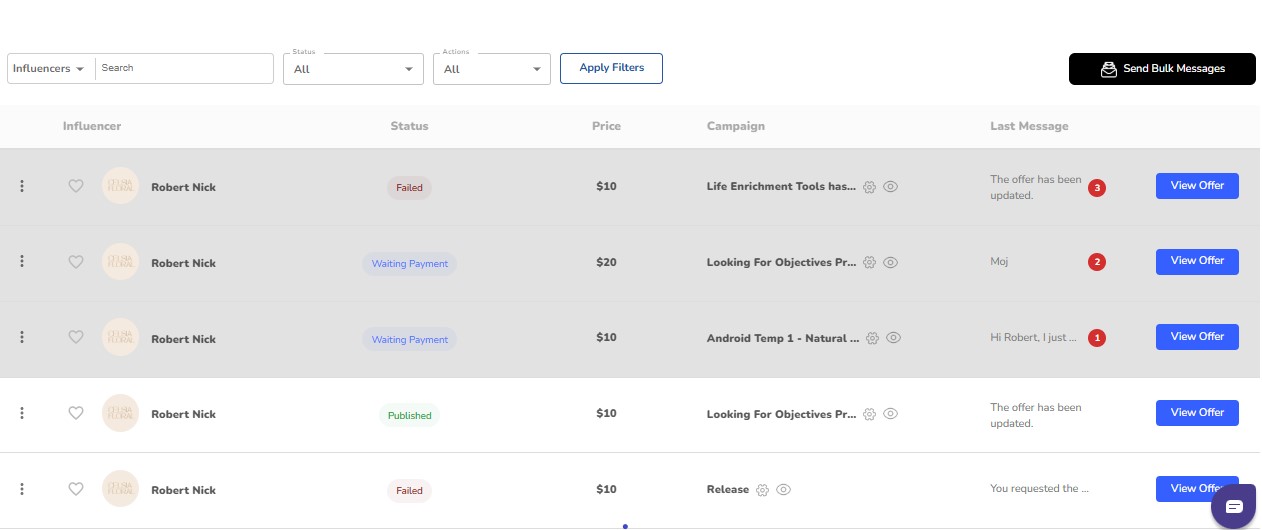
Task: Click the gear icon in the $20 Looking For Objectives row
Action: (x=870, y=263)
